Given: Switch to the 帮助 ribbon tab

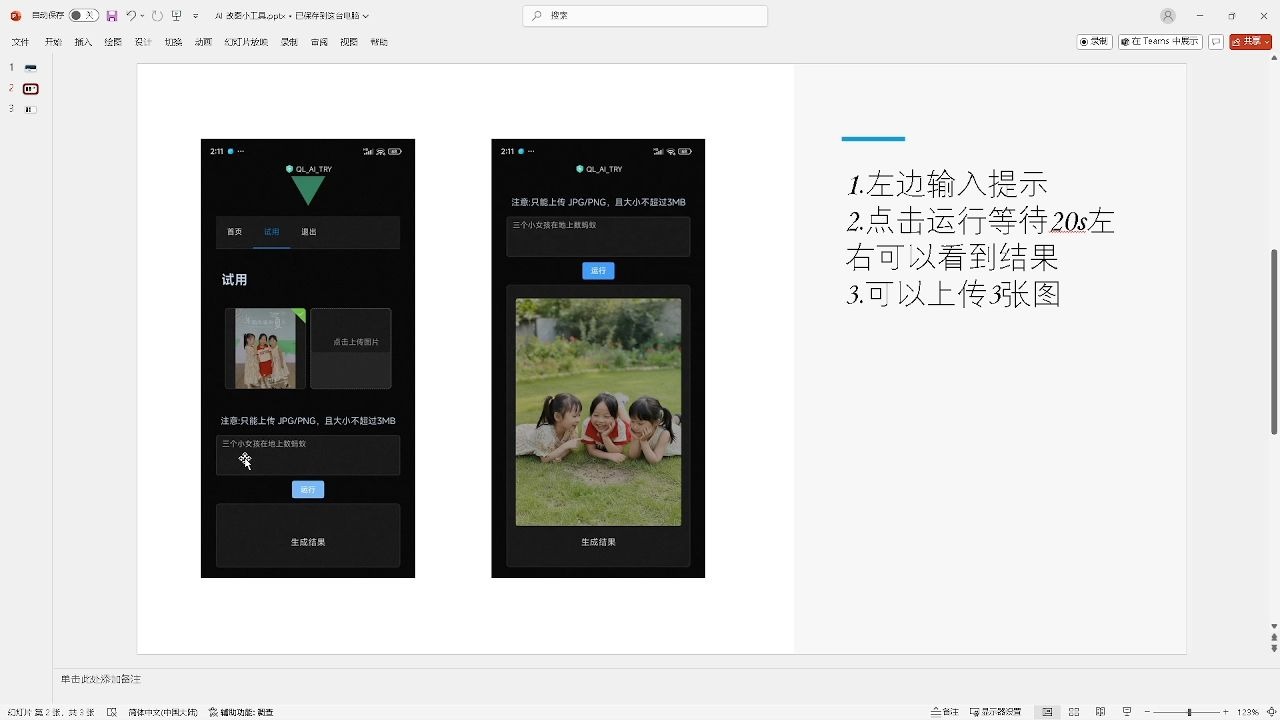Looking at the screenshot, I should pos(379,42).
